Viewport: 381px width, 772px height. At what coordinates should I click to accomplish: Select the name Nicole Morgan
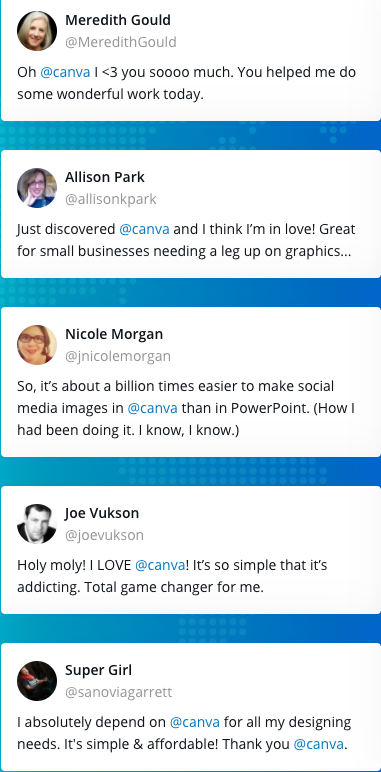(114, 334)
